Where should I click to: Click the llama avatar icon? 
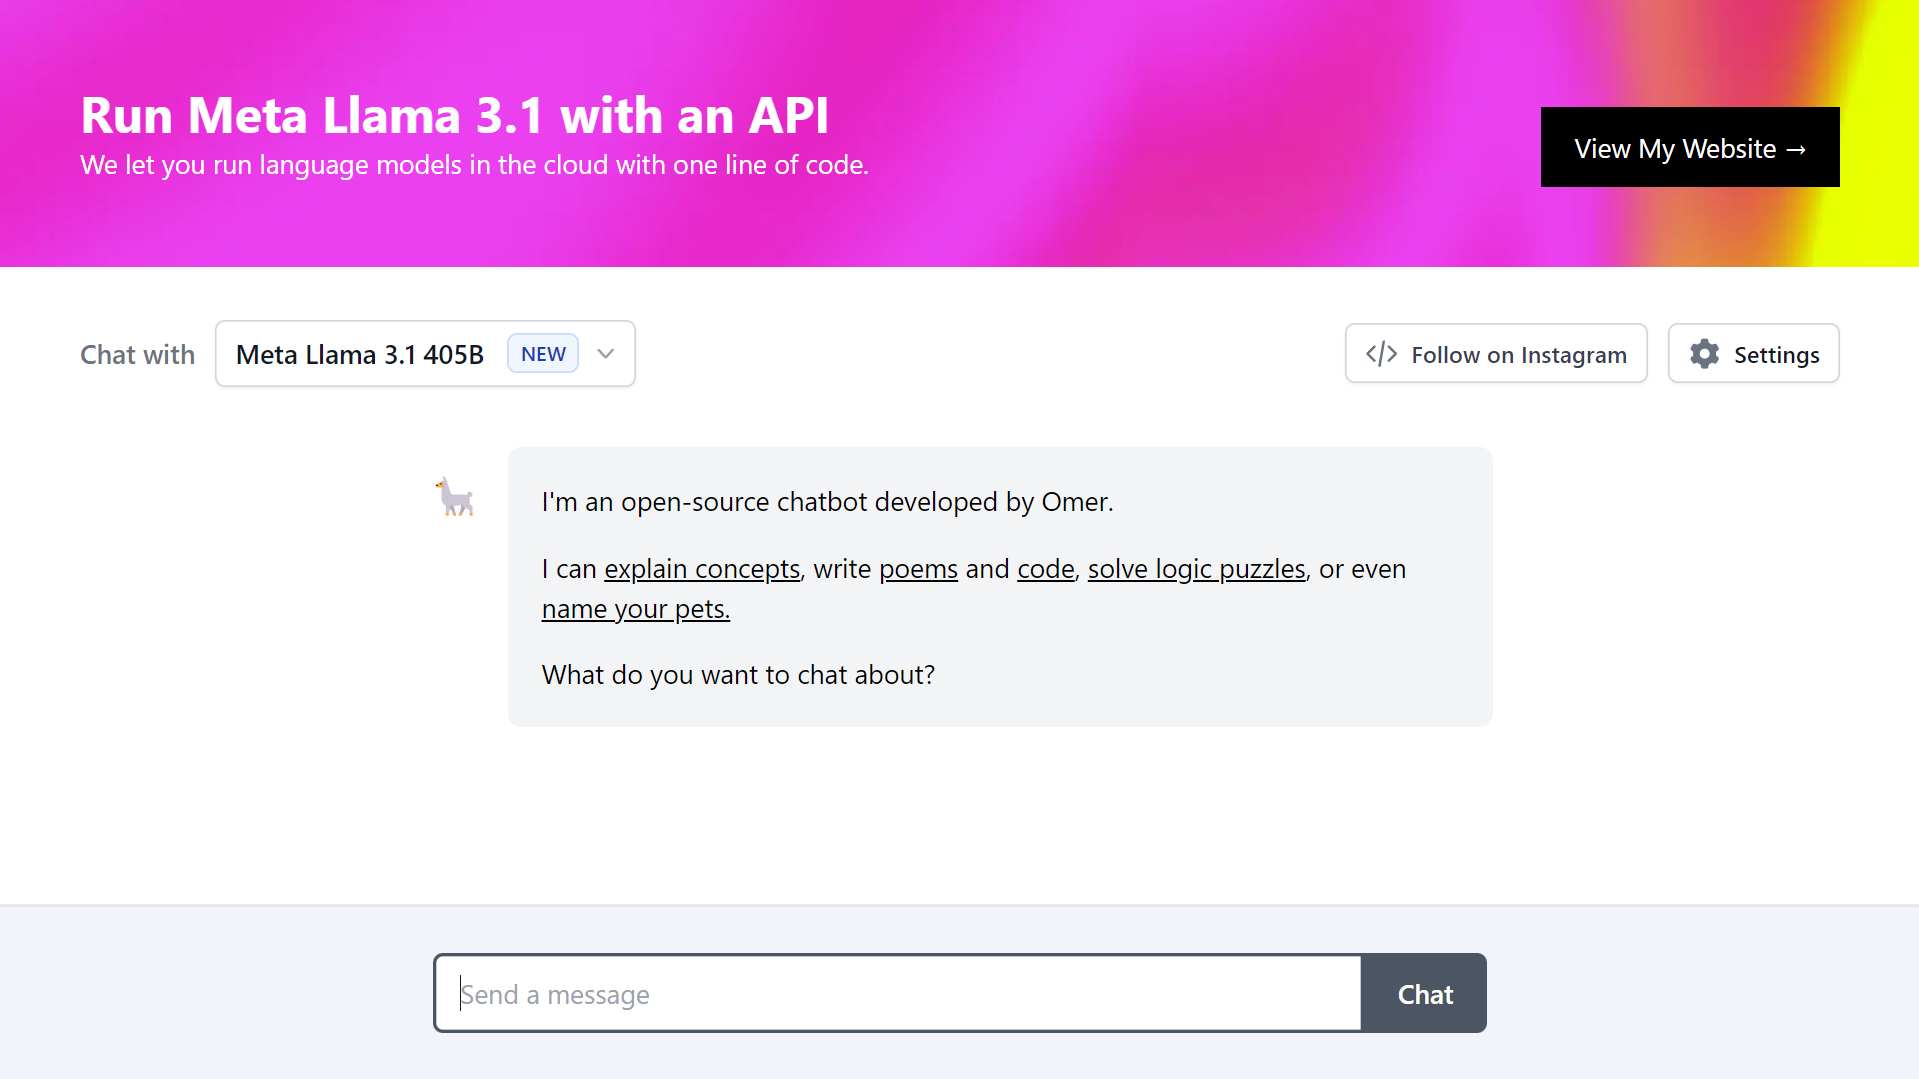tap(455, 497)
